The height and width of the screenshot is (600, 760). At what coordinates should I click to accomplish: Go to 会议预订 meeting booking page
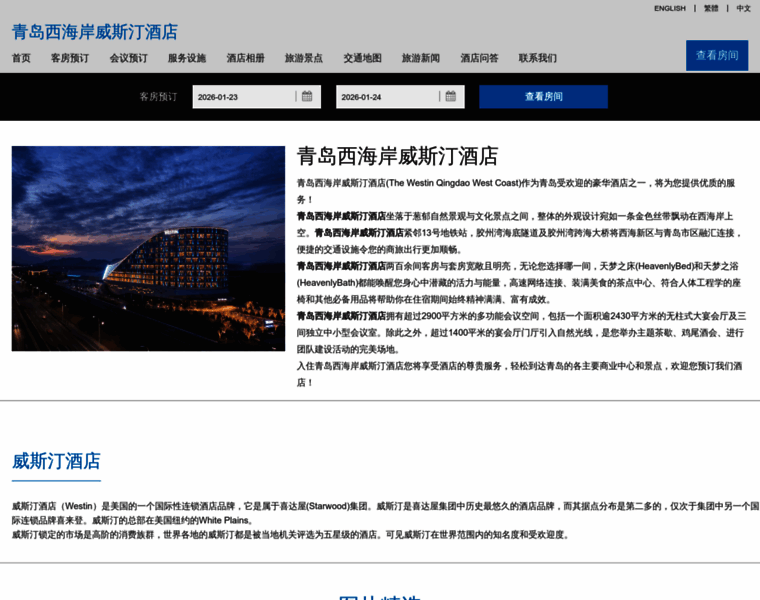[x=128, y=58]
